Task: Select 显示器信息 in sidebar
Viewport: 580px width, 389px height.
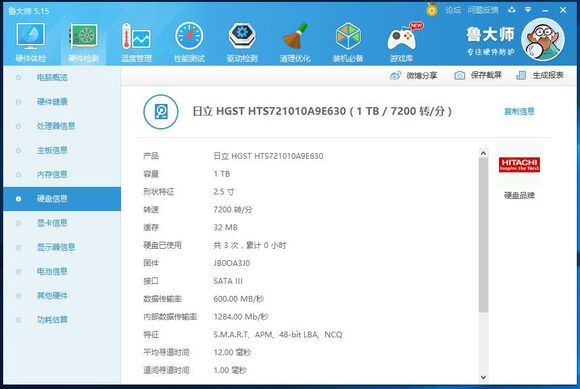Action: pyautogui.click(x=62, y=247)
